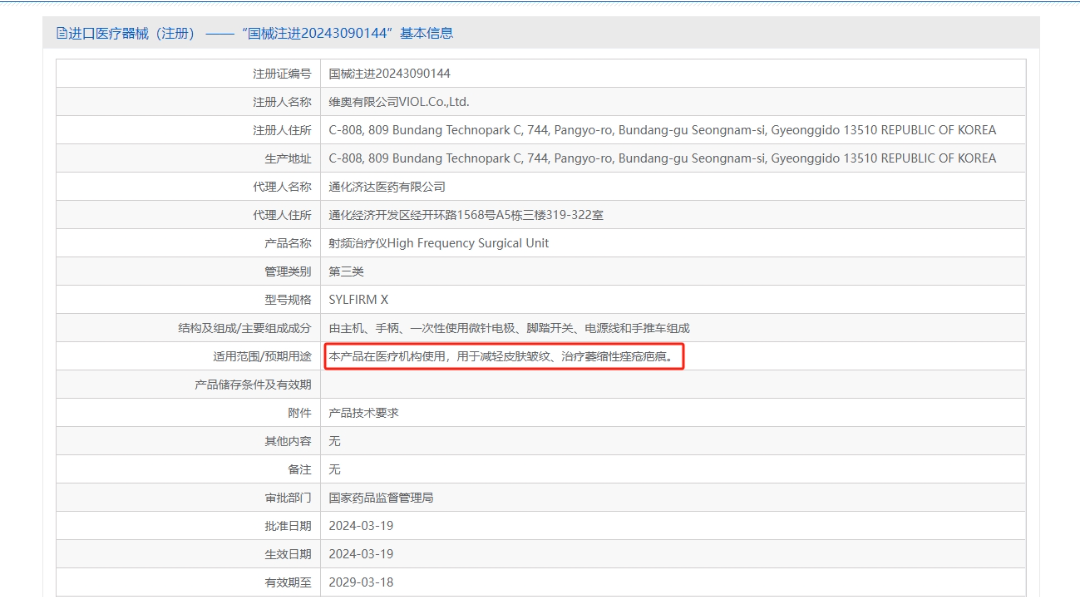Screen dimensions: 1080x597
Task: Click registration number value 国械注进20243090144
Action: [389, 73]
